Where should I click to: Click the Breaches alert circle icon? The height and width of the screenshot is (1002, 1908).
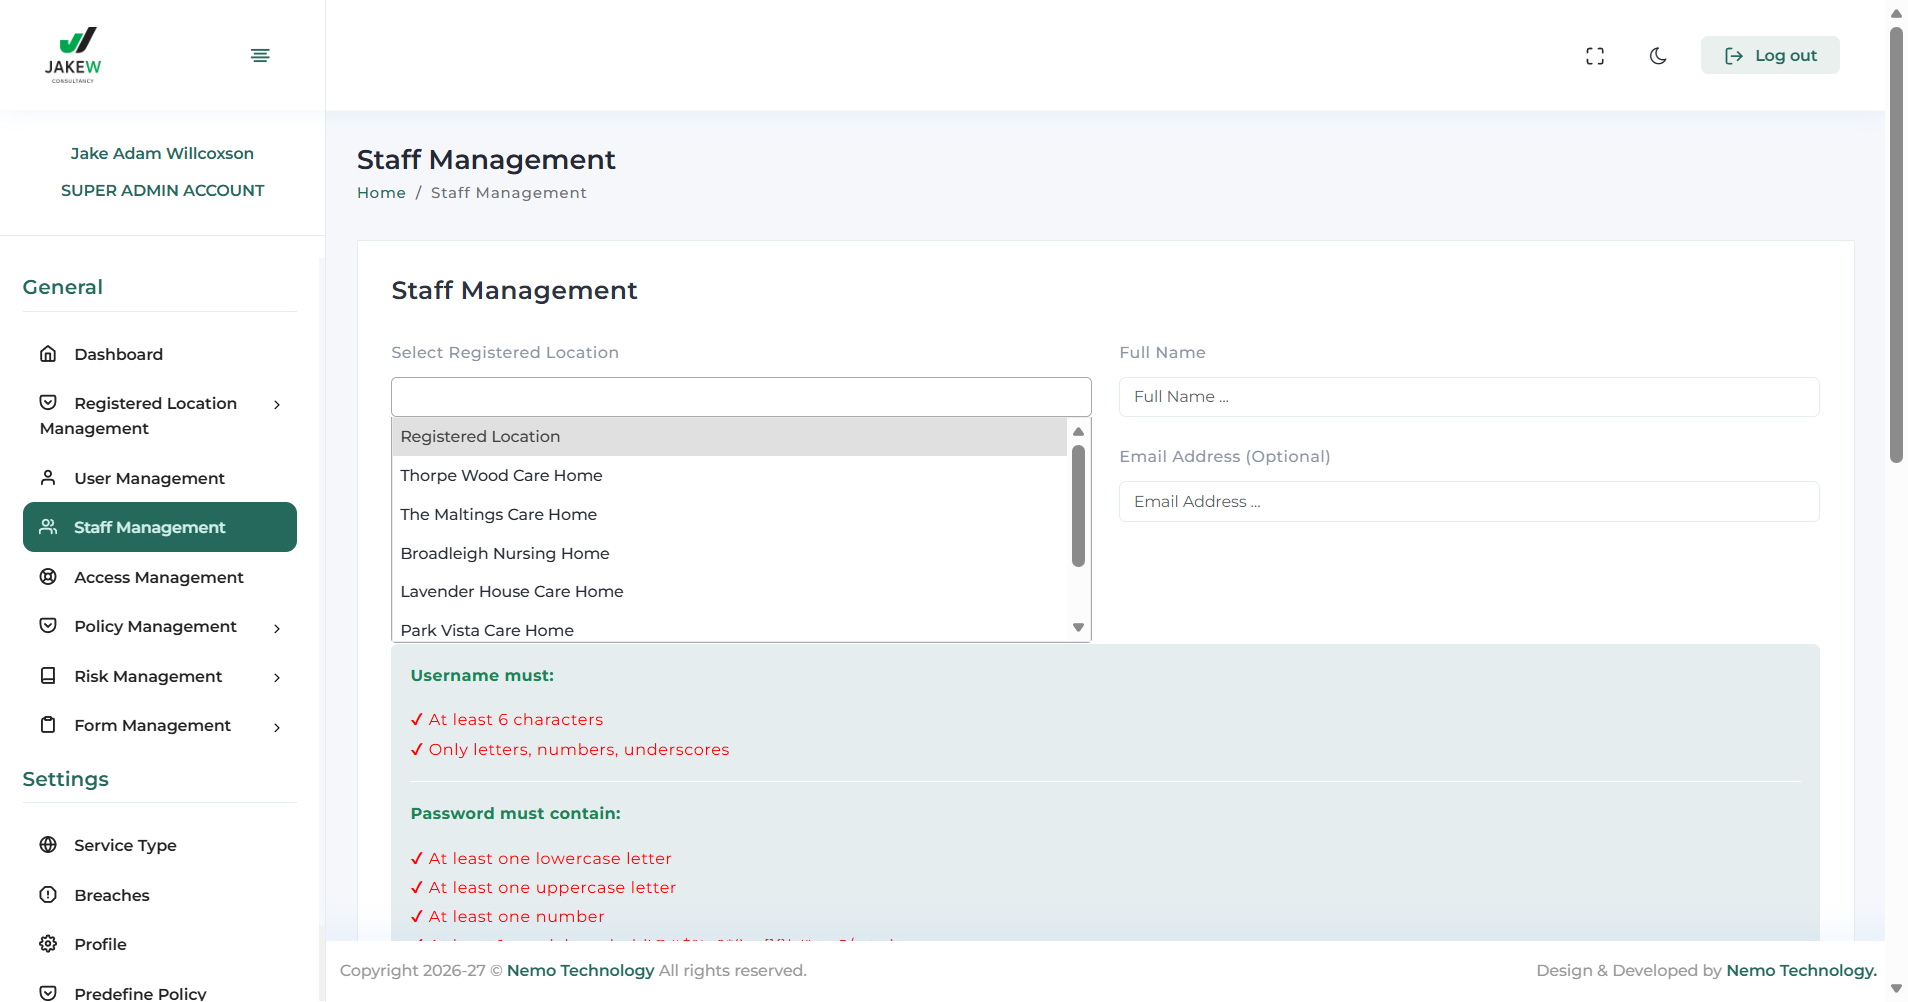[x=48, y=895]
